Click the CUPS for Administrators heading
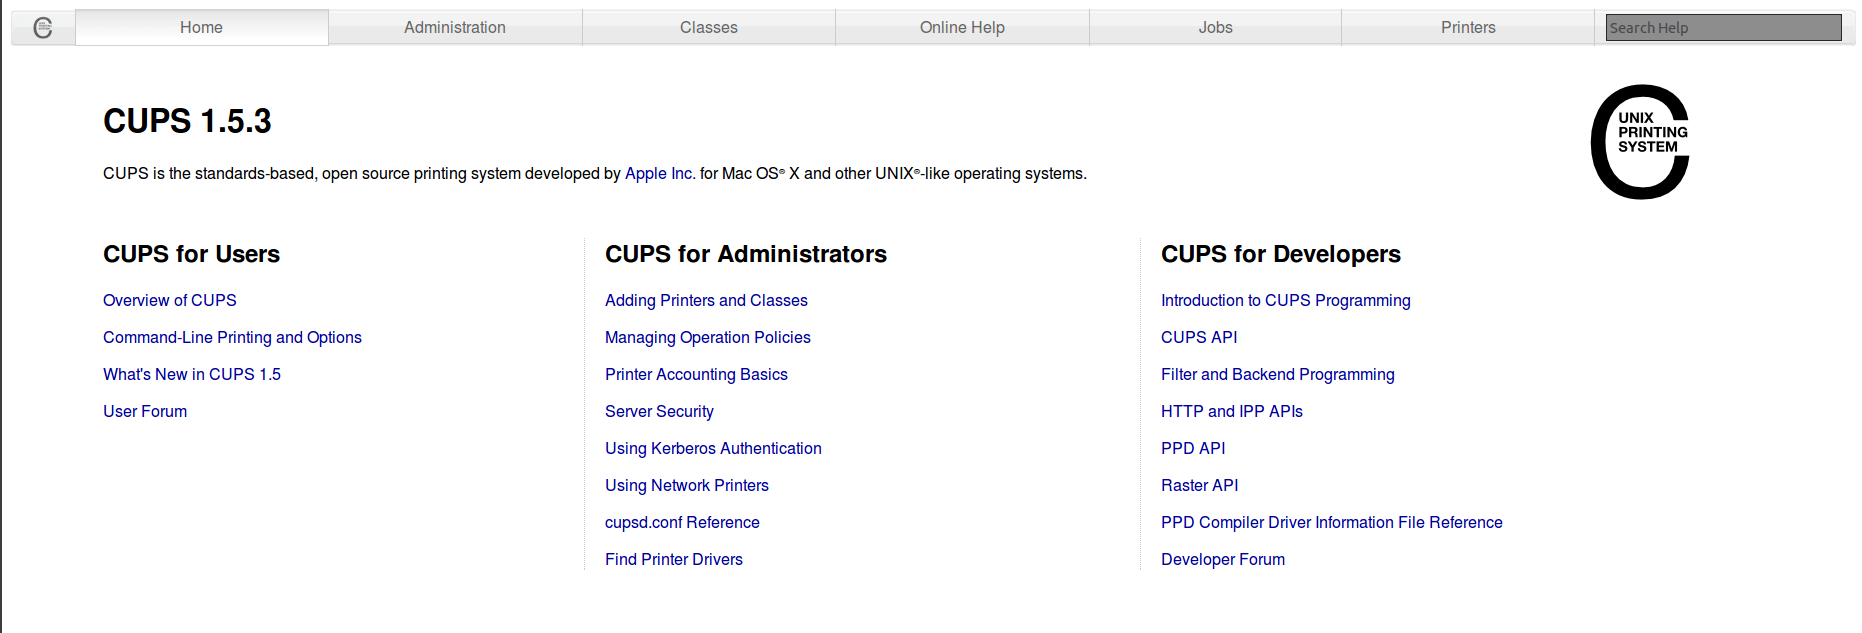 coord(746,255)
